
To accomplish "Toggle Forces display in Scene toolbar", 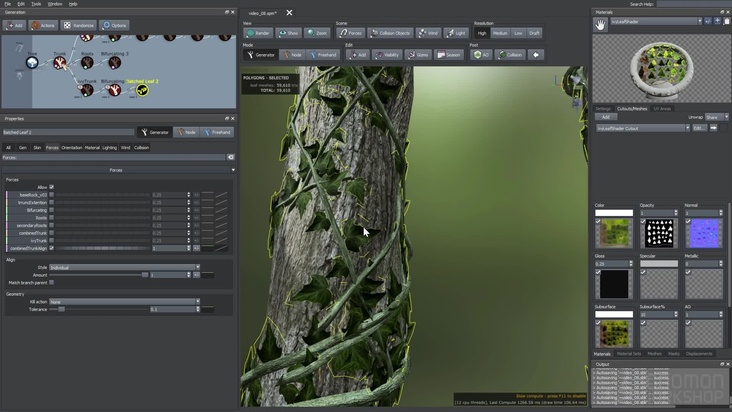I will tap(350, 33).
